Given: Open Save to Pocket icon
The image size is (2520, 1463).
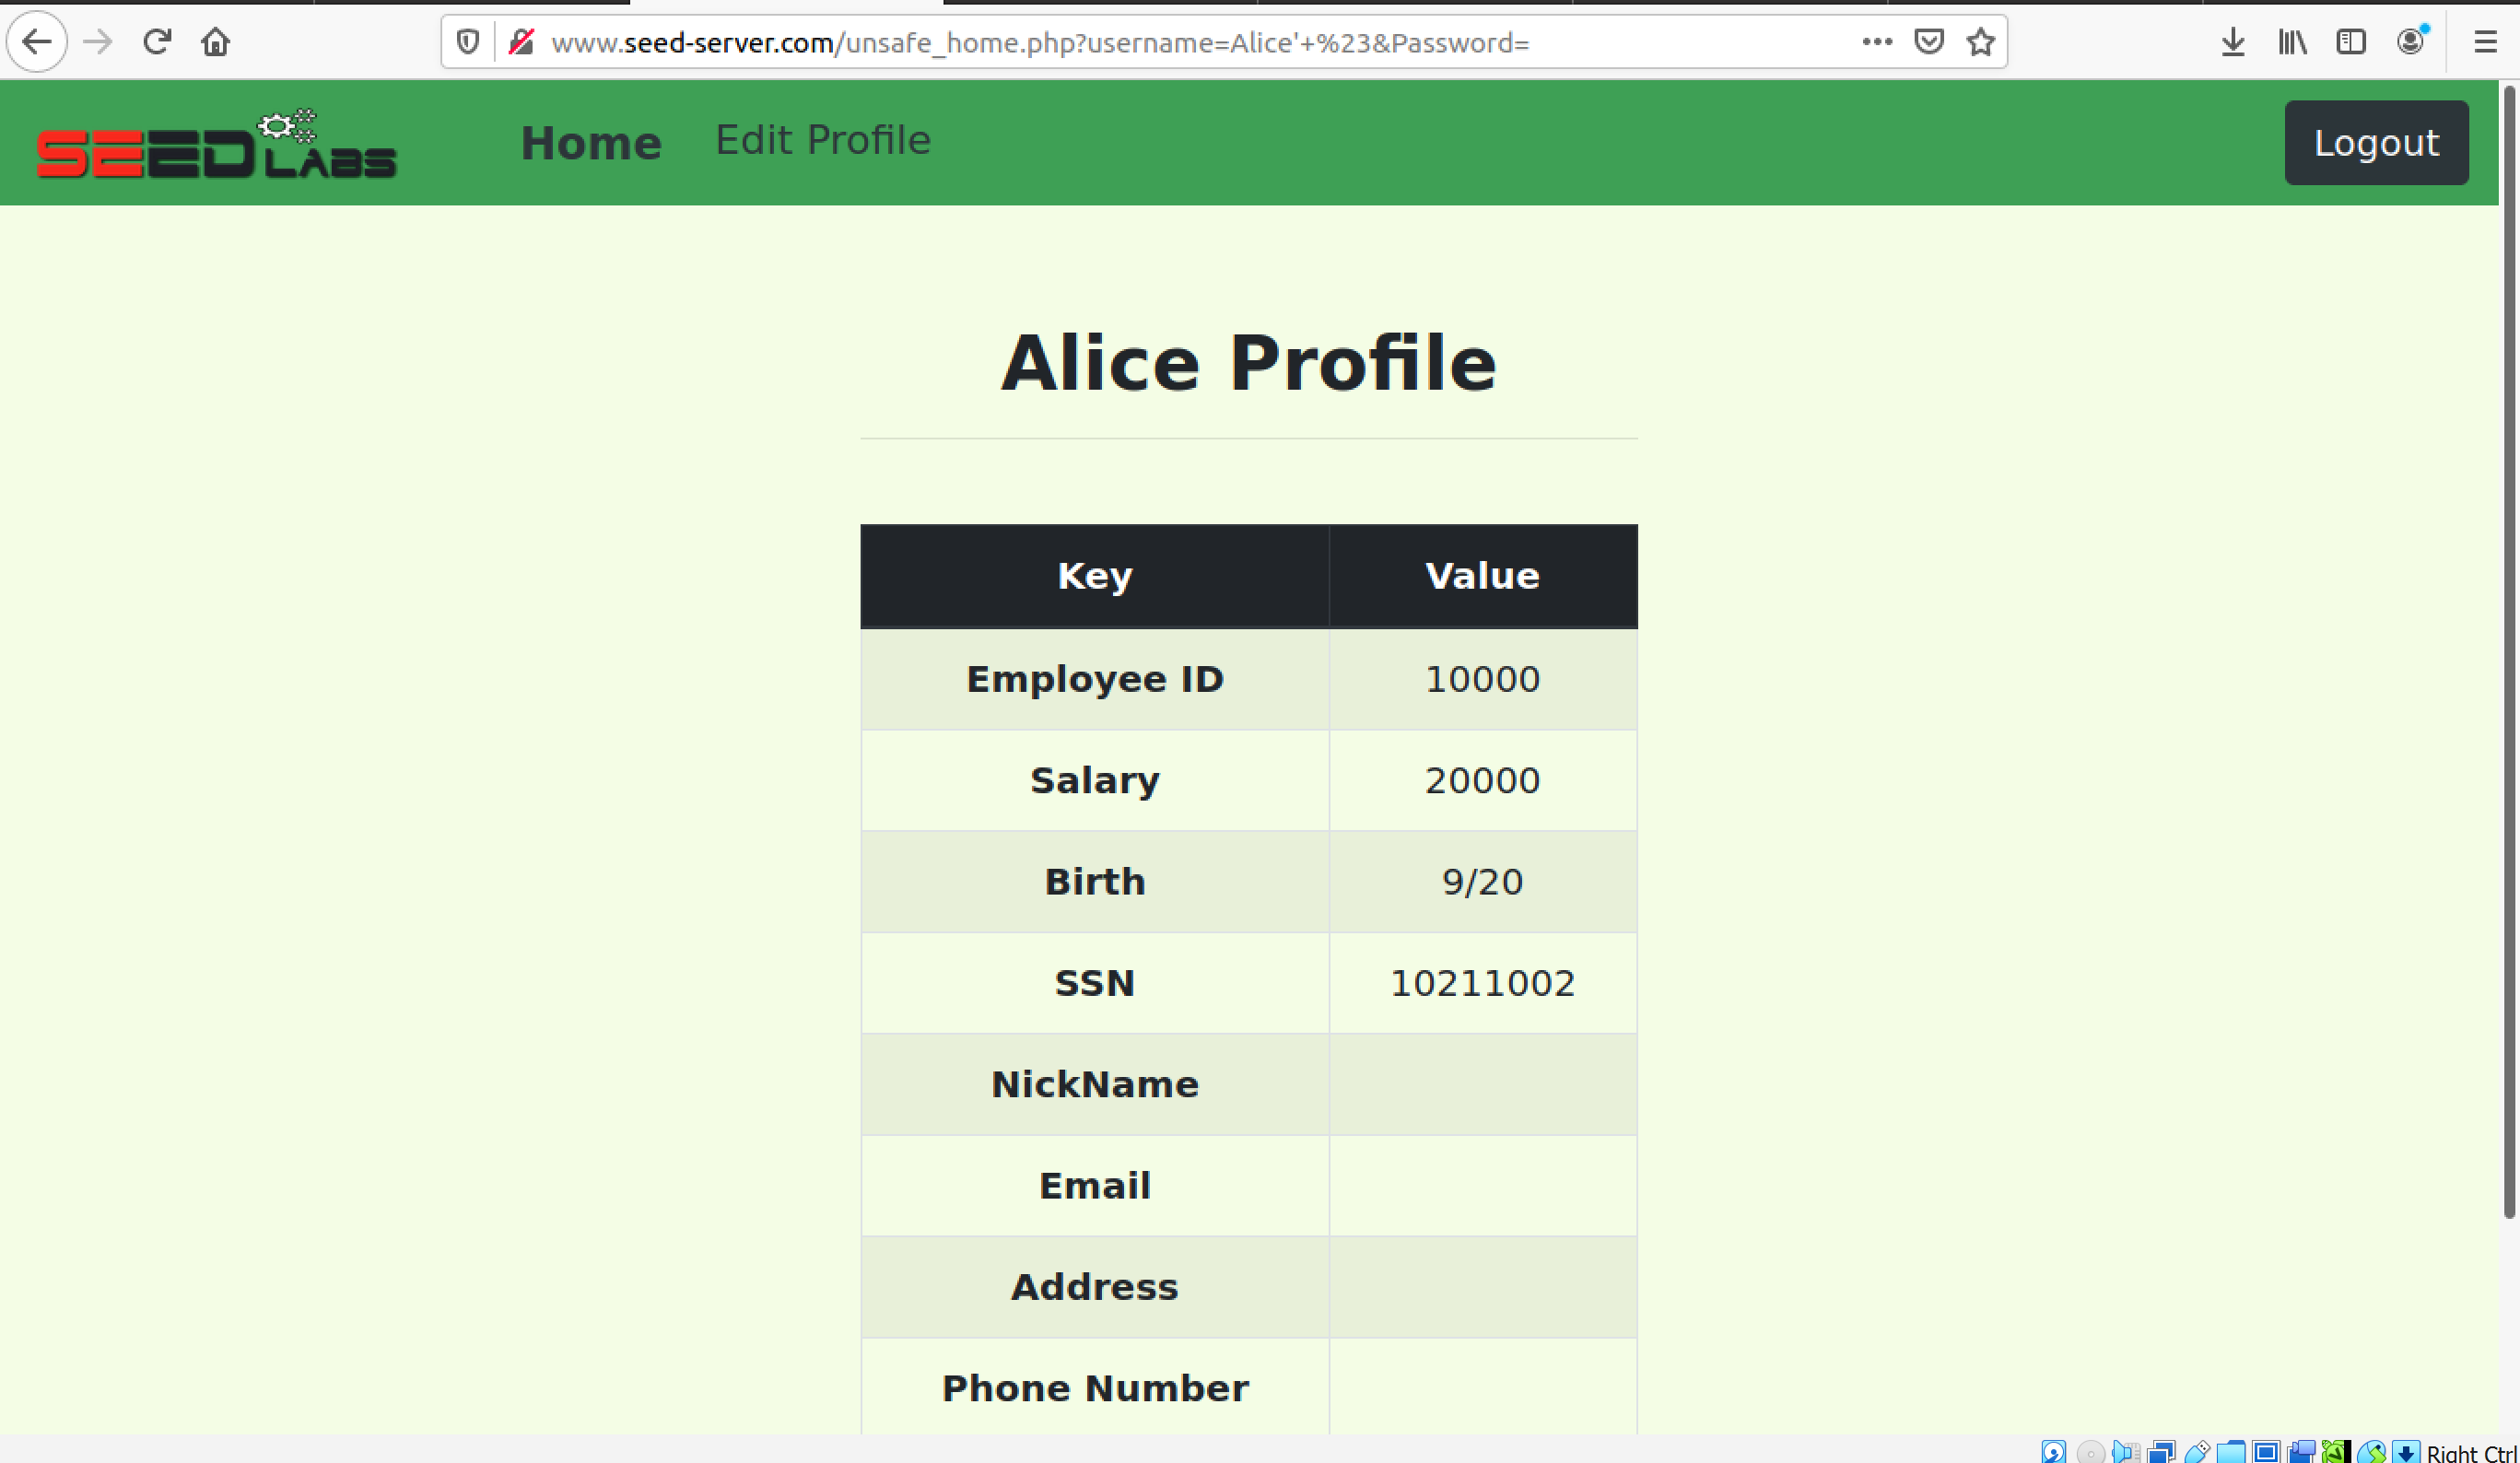Looking at the screenshot, I should pos(1929,42).
